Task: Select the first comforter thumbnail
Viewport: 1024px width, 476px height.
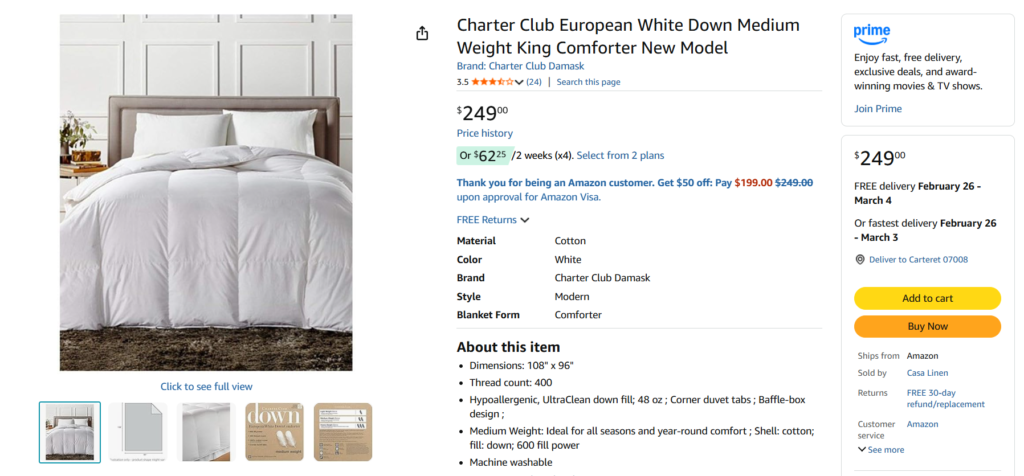Action: coord(69,432)
